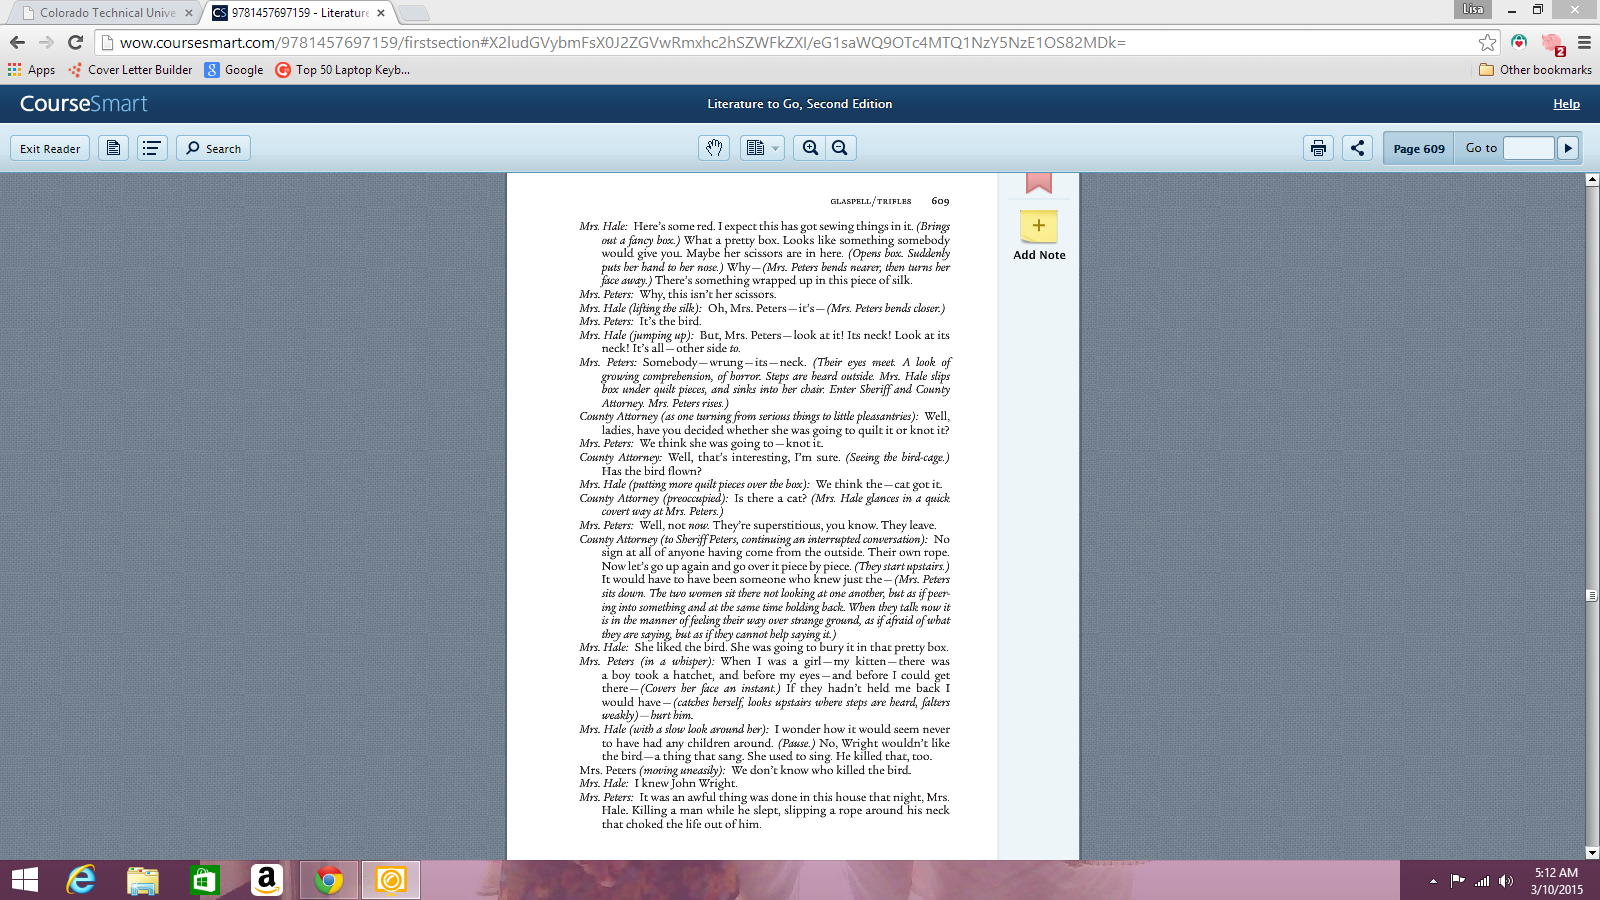Screen dimensions: 1600x900
Task: Go forward in browser history
Action: click(46, 42)
